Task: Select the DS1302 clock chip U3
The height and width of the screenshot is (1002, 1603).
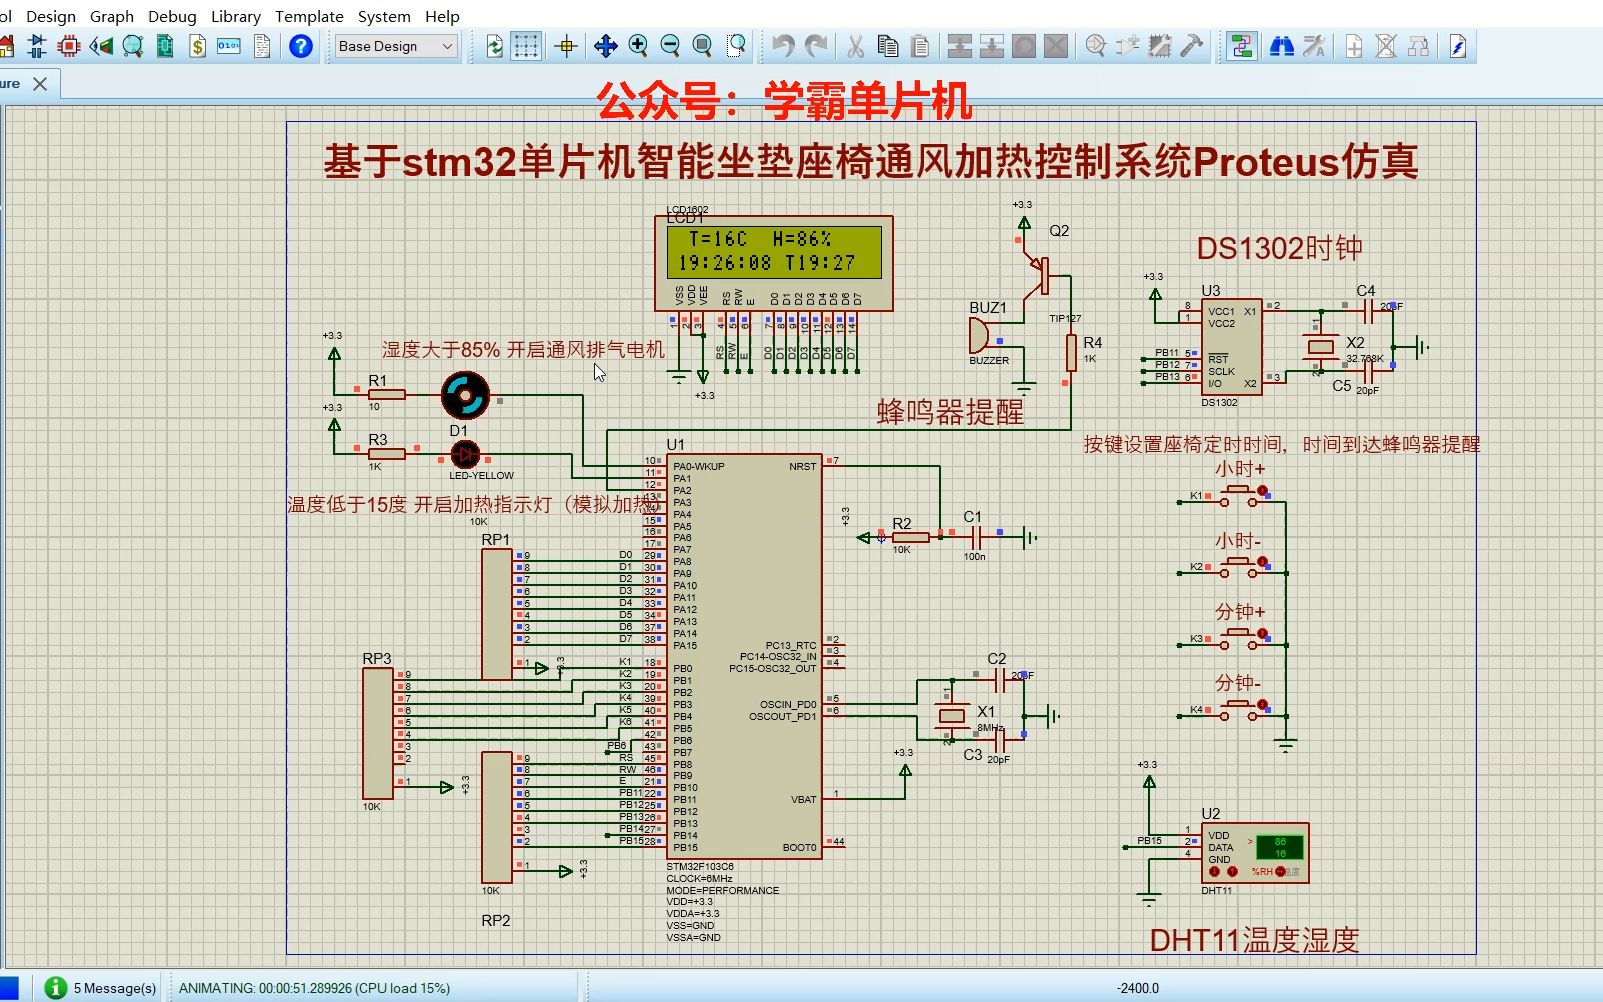Action: [1231, 347]
